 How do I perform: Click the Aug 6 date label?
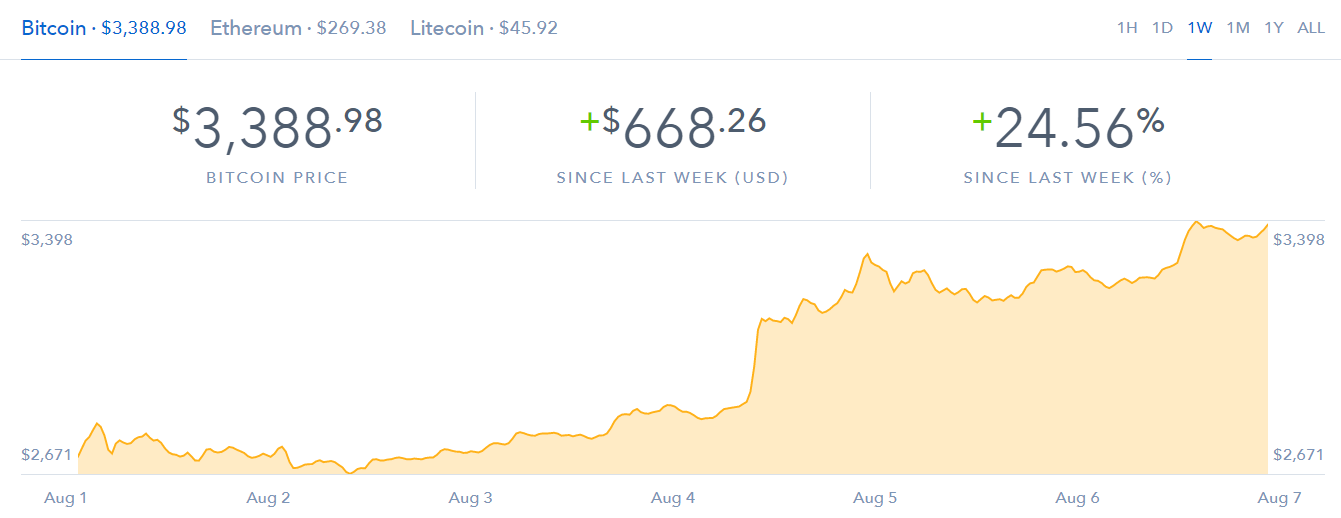point(1077,497)
